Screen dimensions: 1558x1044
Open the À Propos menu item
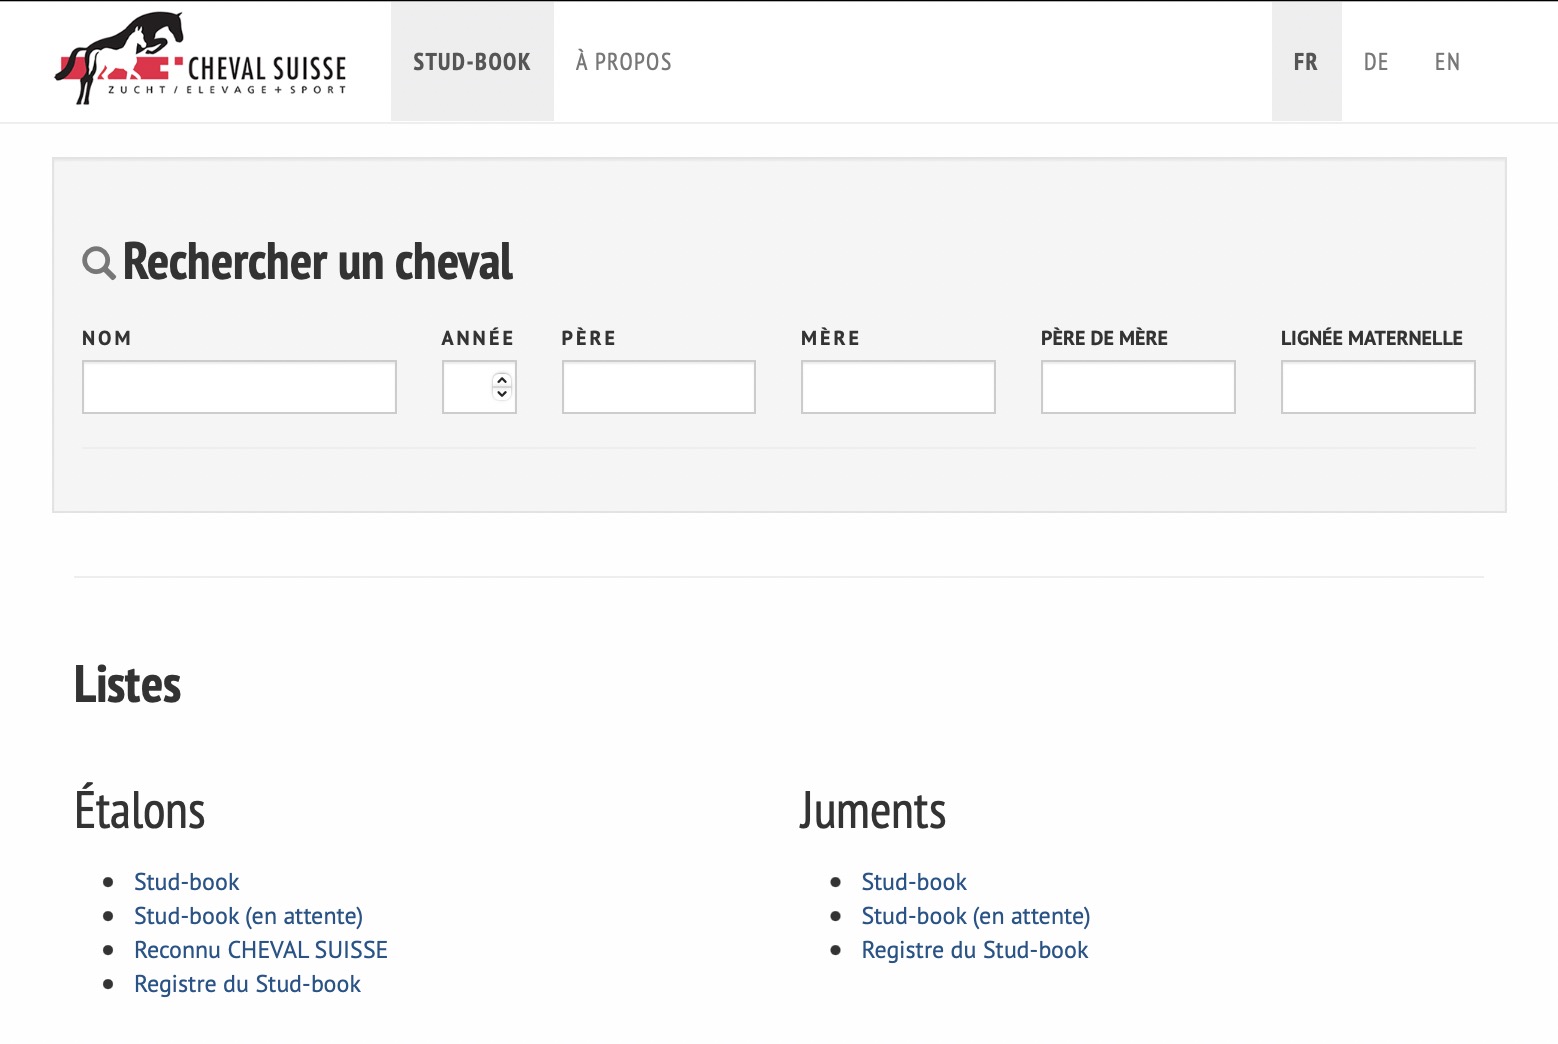pyautogui.click(x=623, y=62)
